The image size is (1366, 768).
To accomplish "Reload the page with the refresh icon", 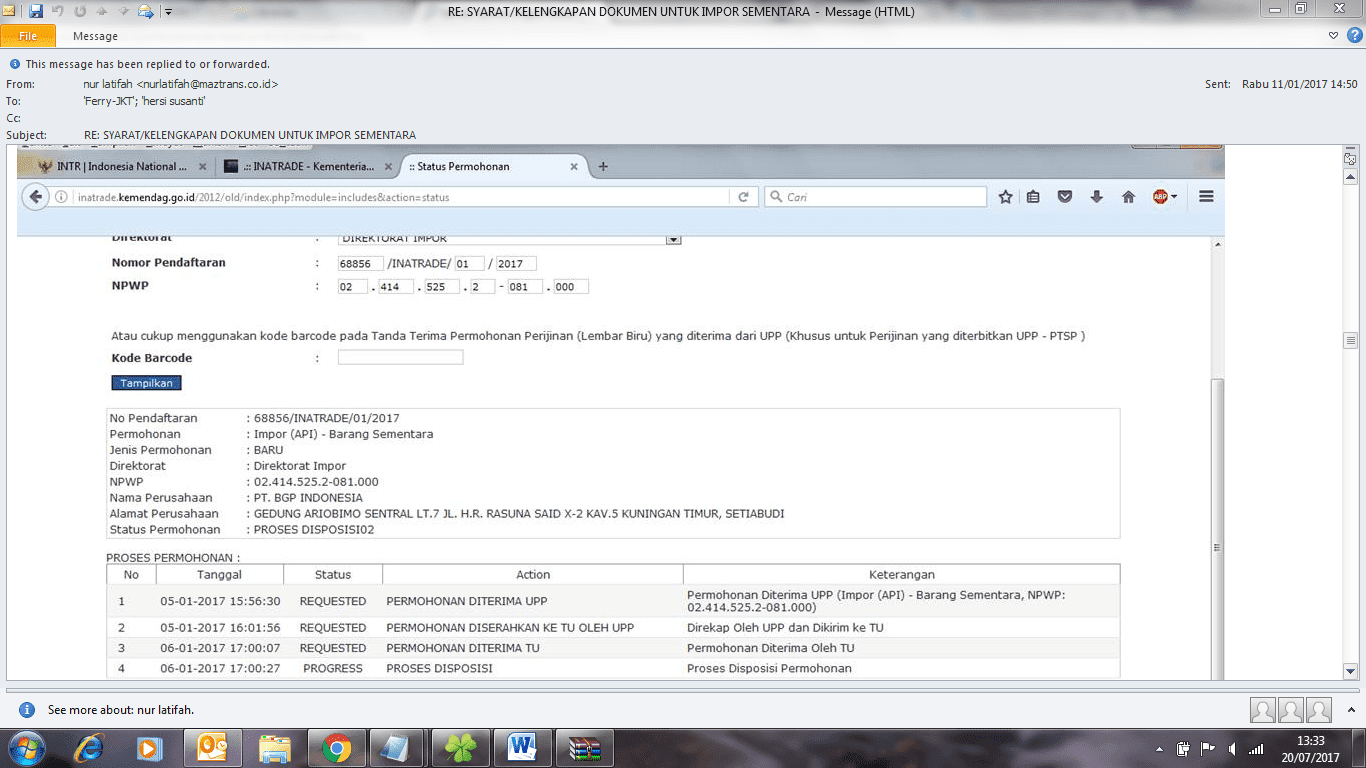I will pyautogui.click(x=743, y=197).
